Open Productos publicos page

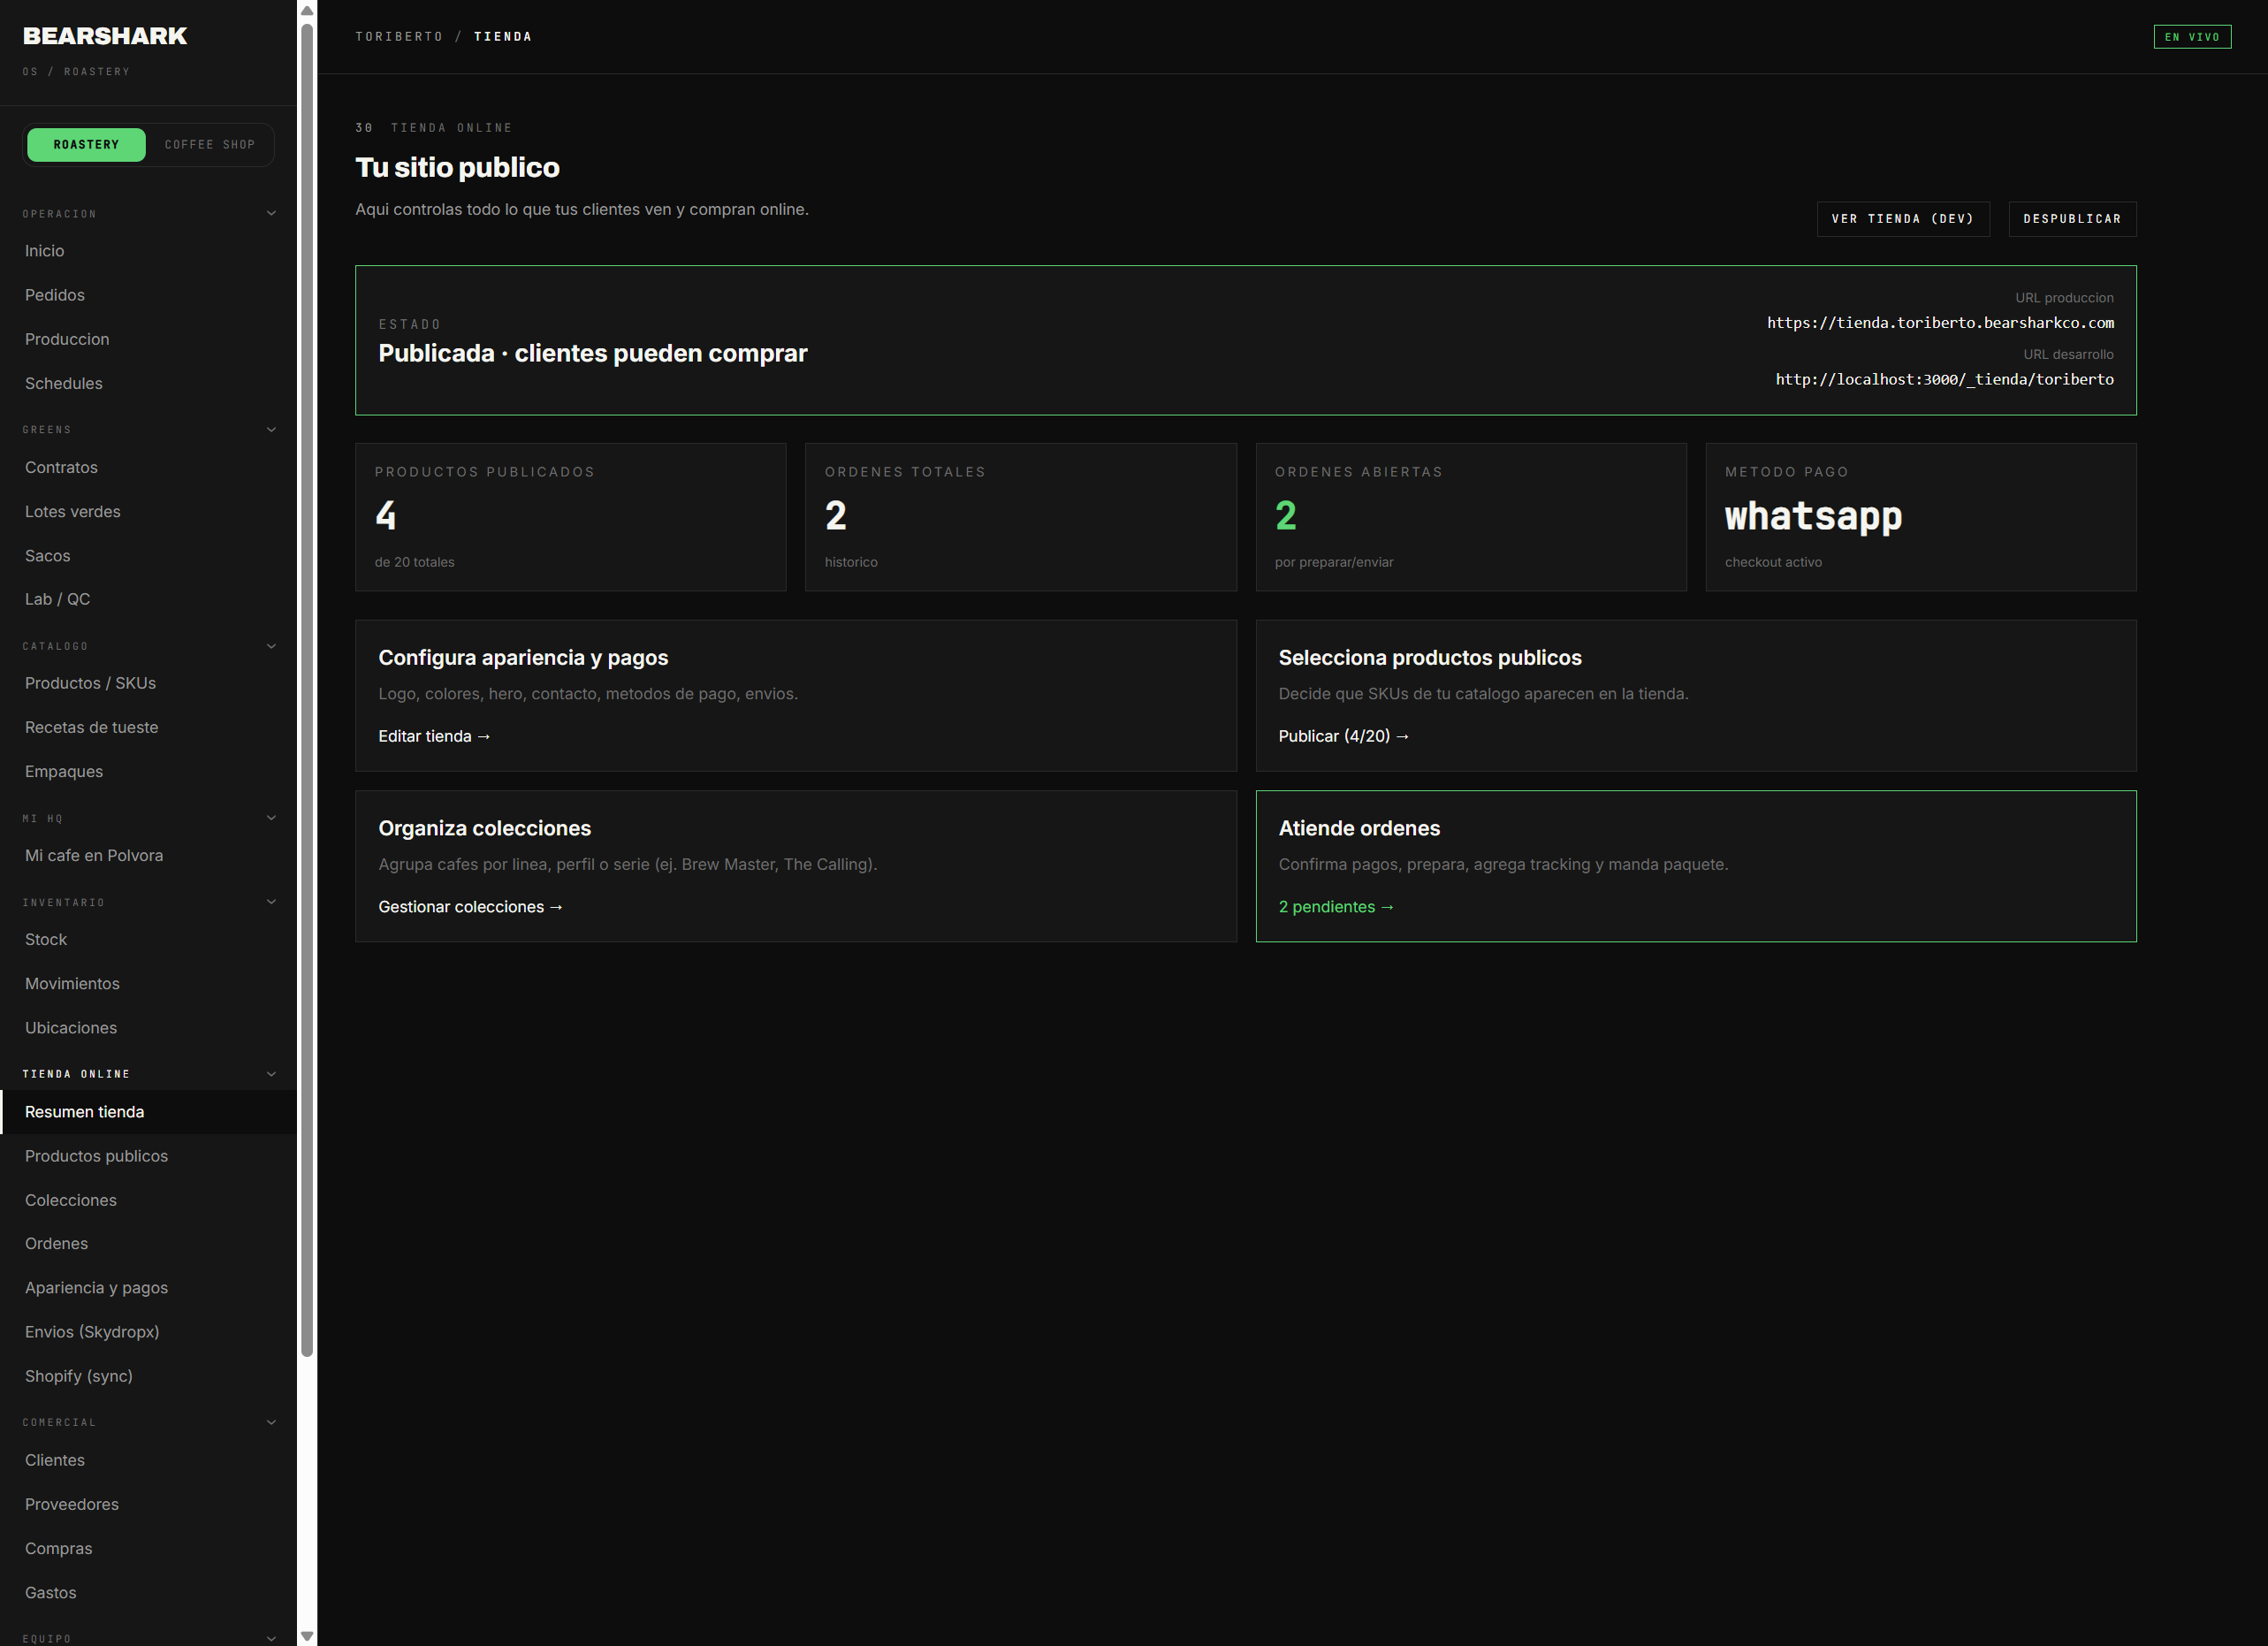(148, 1156)
